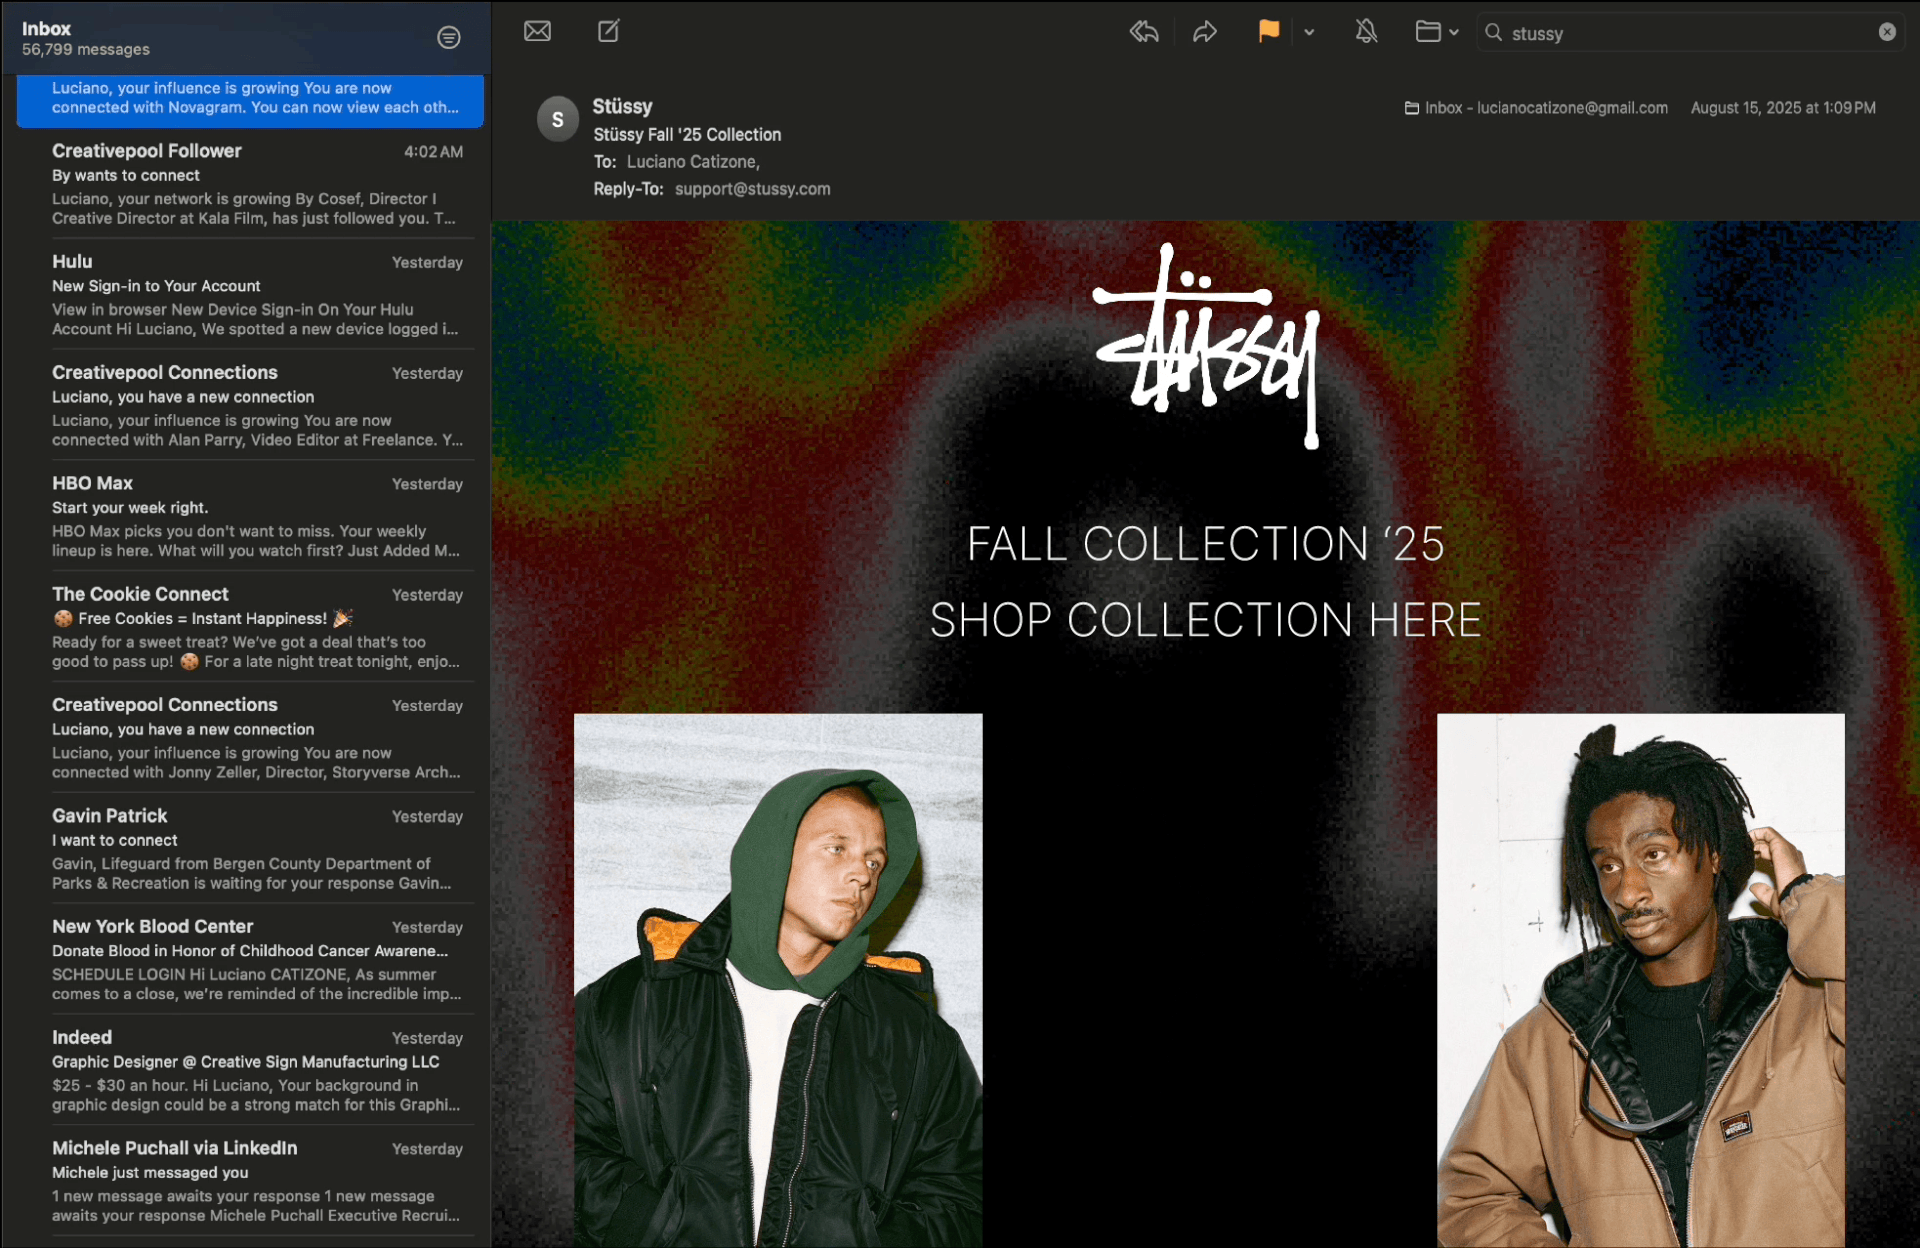The height and width of the screenshot is (1248, 1920).
Task: Open the New York Blood Center message
Action: [250, 961]
